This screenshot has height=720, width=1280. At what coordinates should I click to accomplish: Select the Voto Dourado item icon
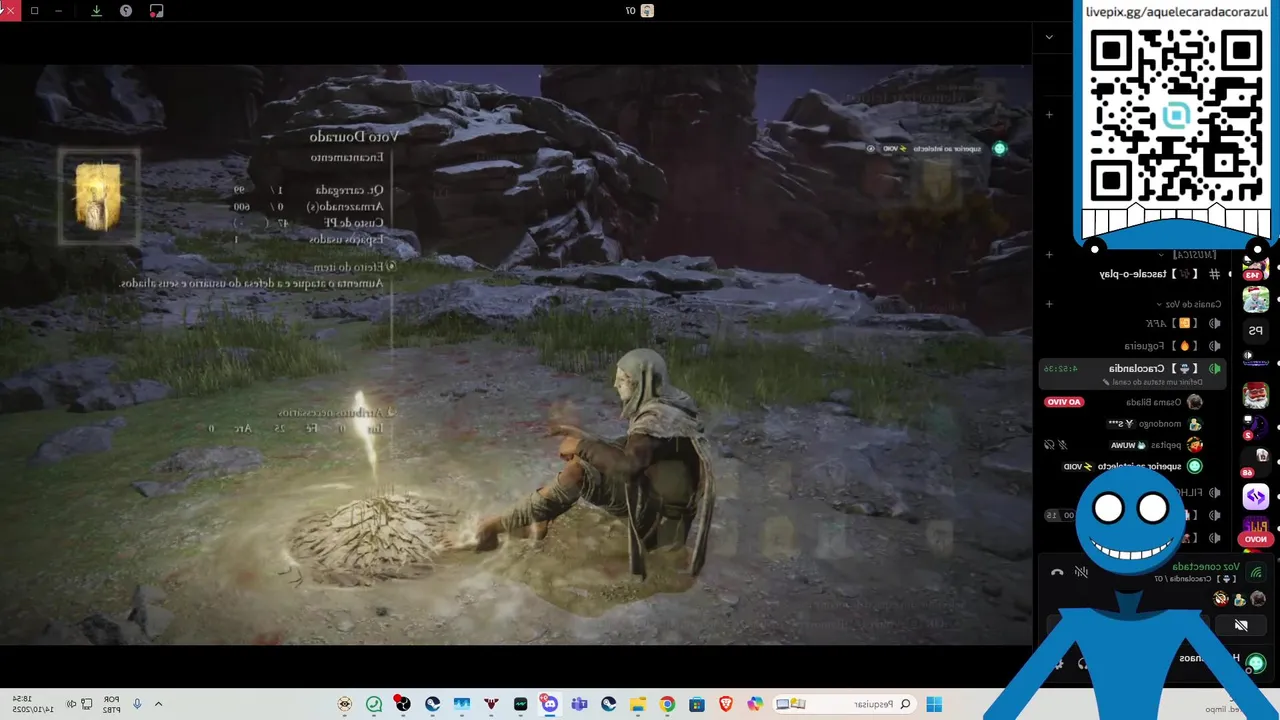click(98, 196)
